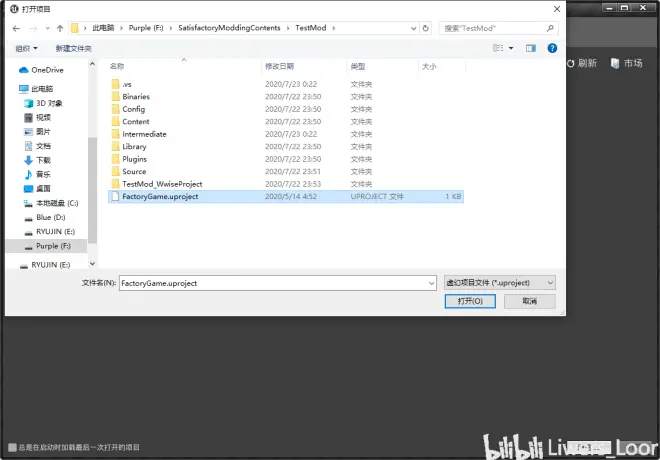Click TestMod in the address path
The height and width of the screenshot is (460, 660).
click(x=311, y=28)
